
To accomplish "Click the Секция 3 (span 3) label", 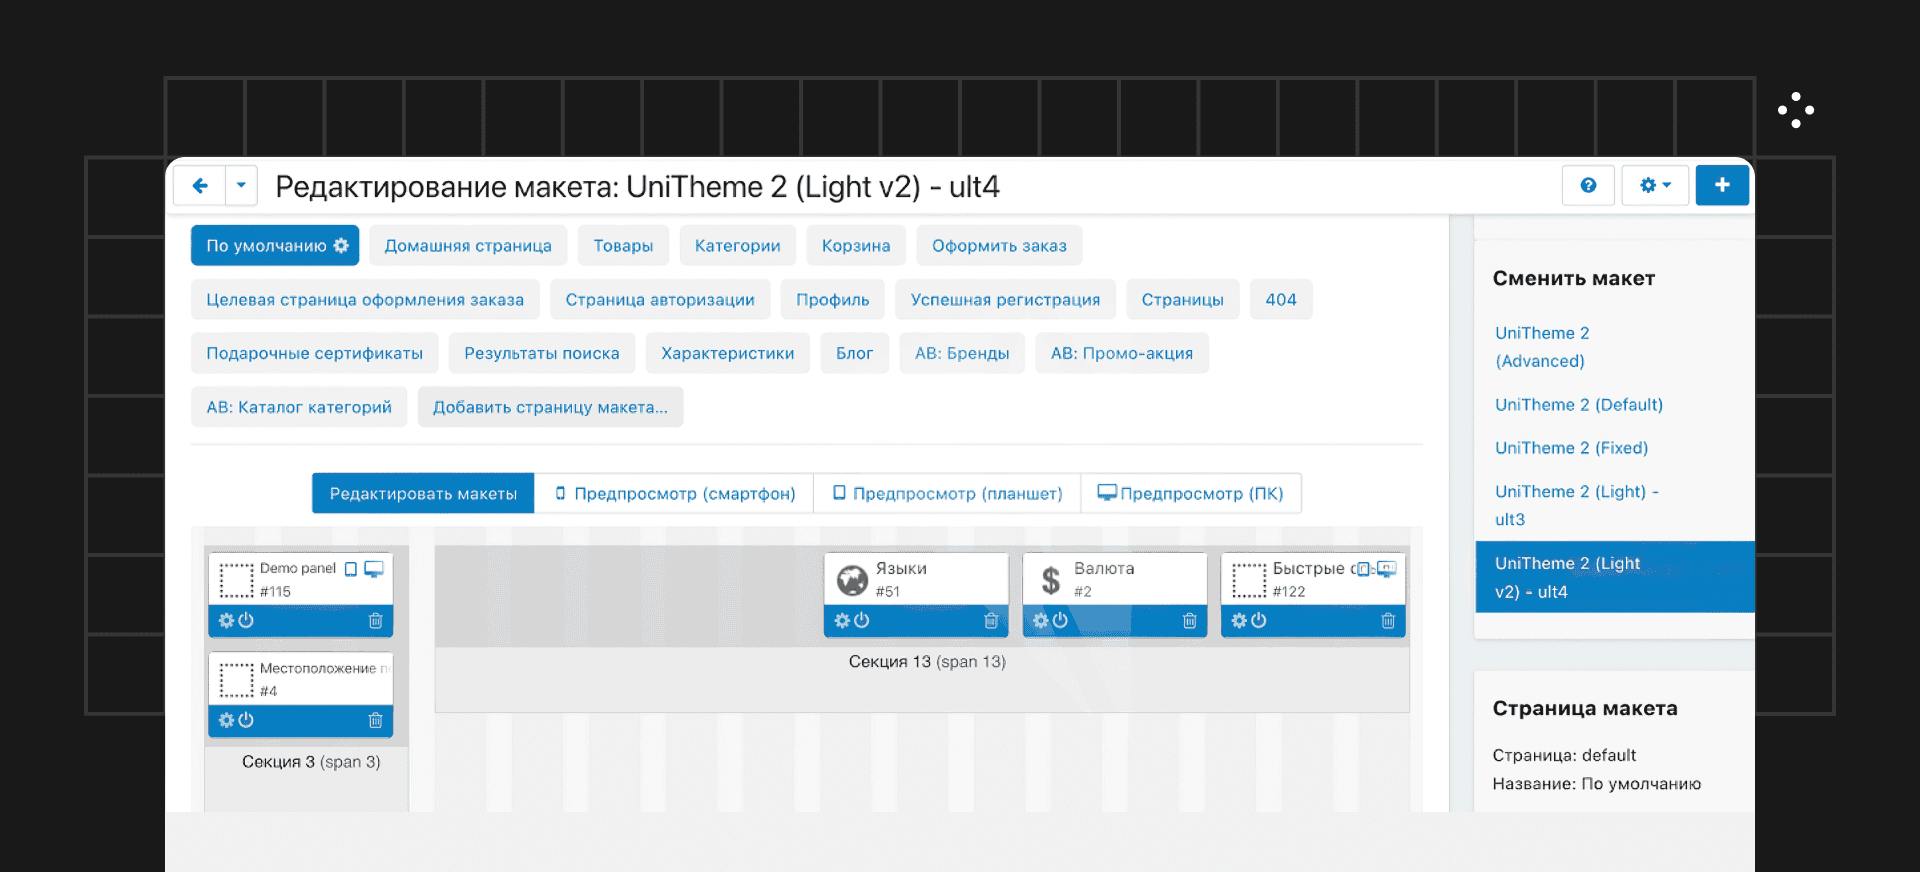I will (x=311, y=762).
